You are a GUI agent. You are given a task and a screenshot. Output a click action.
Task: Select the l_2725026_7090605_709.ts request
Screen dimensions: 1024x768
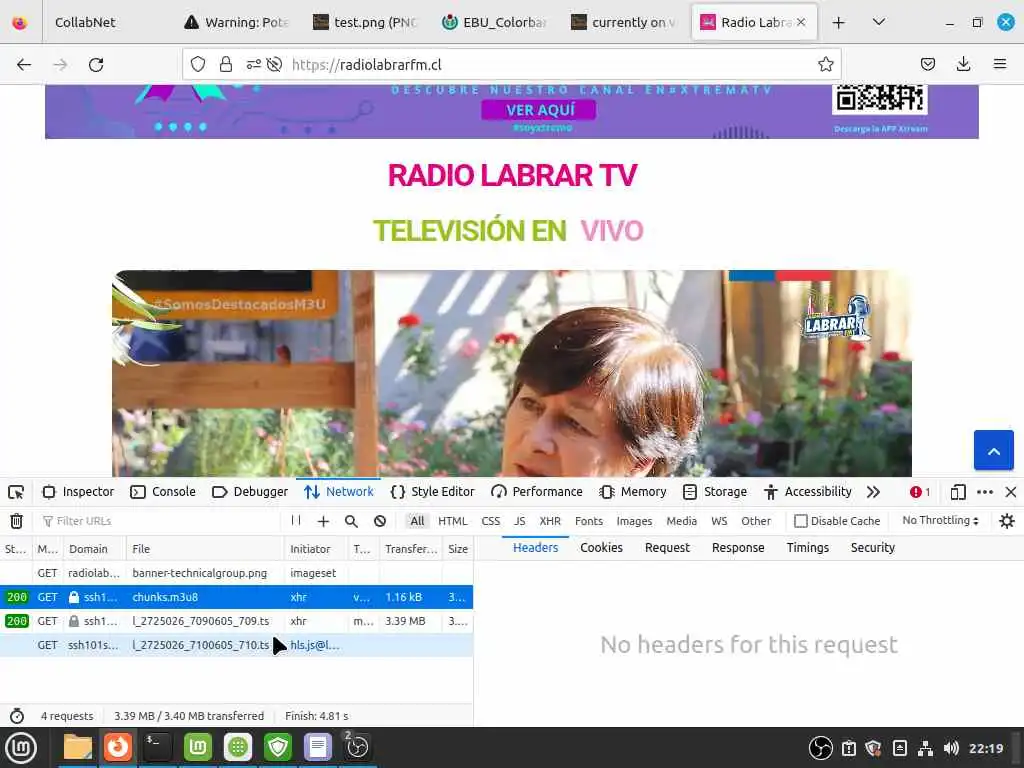[236, 621]
